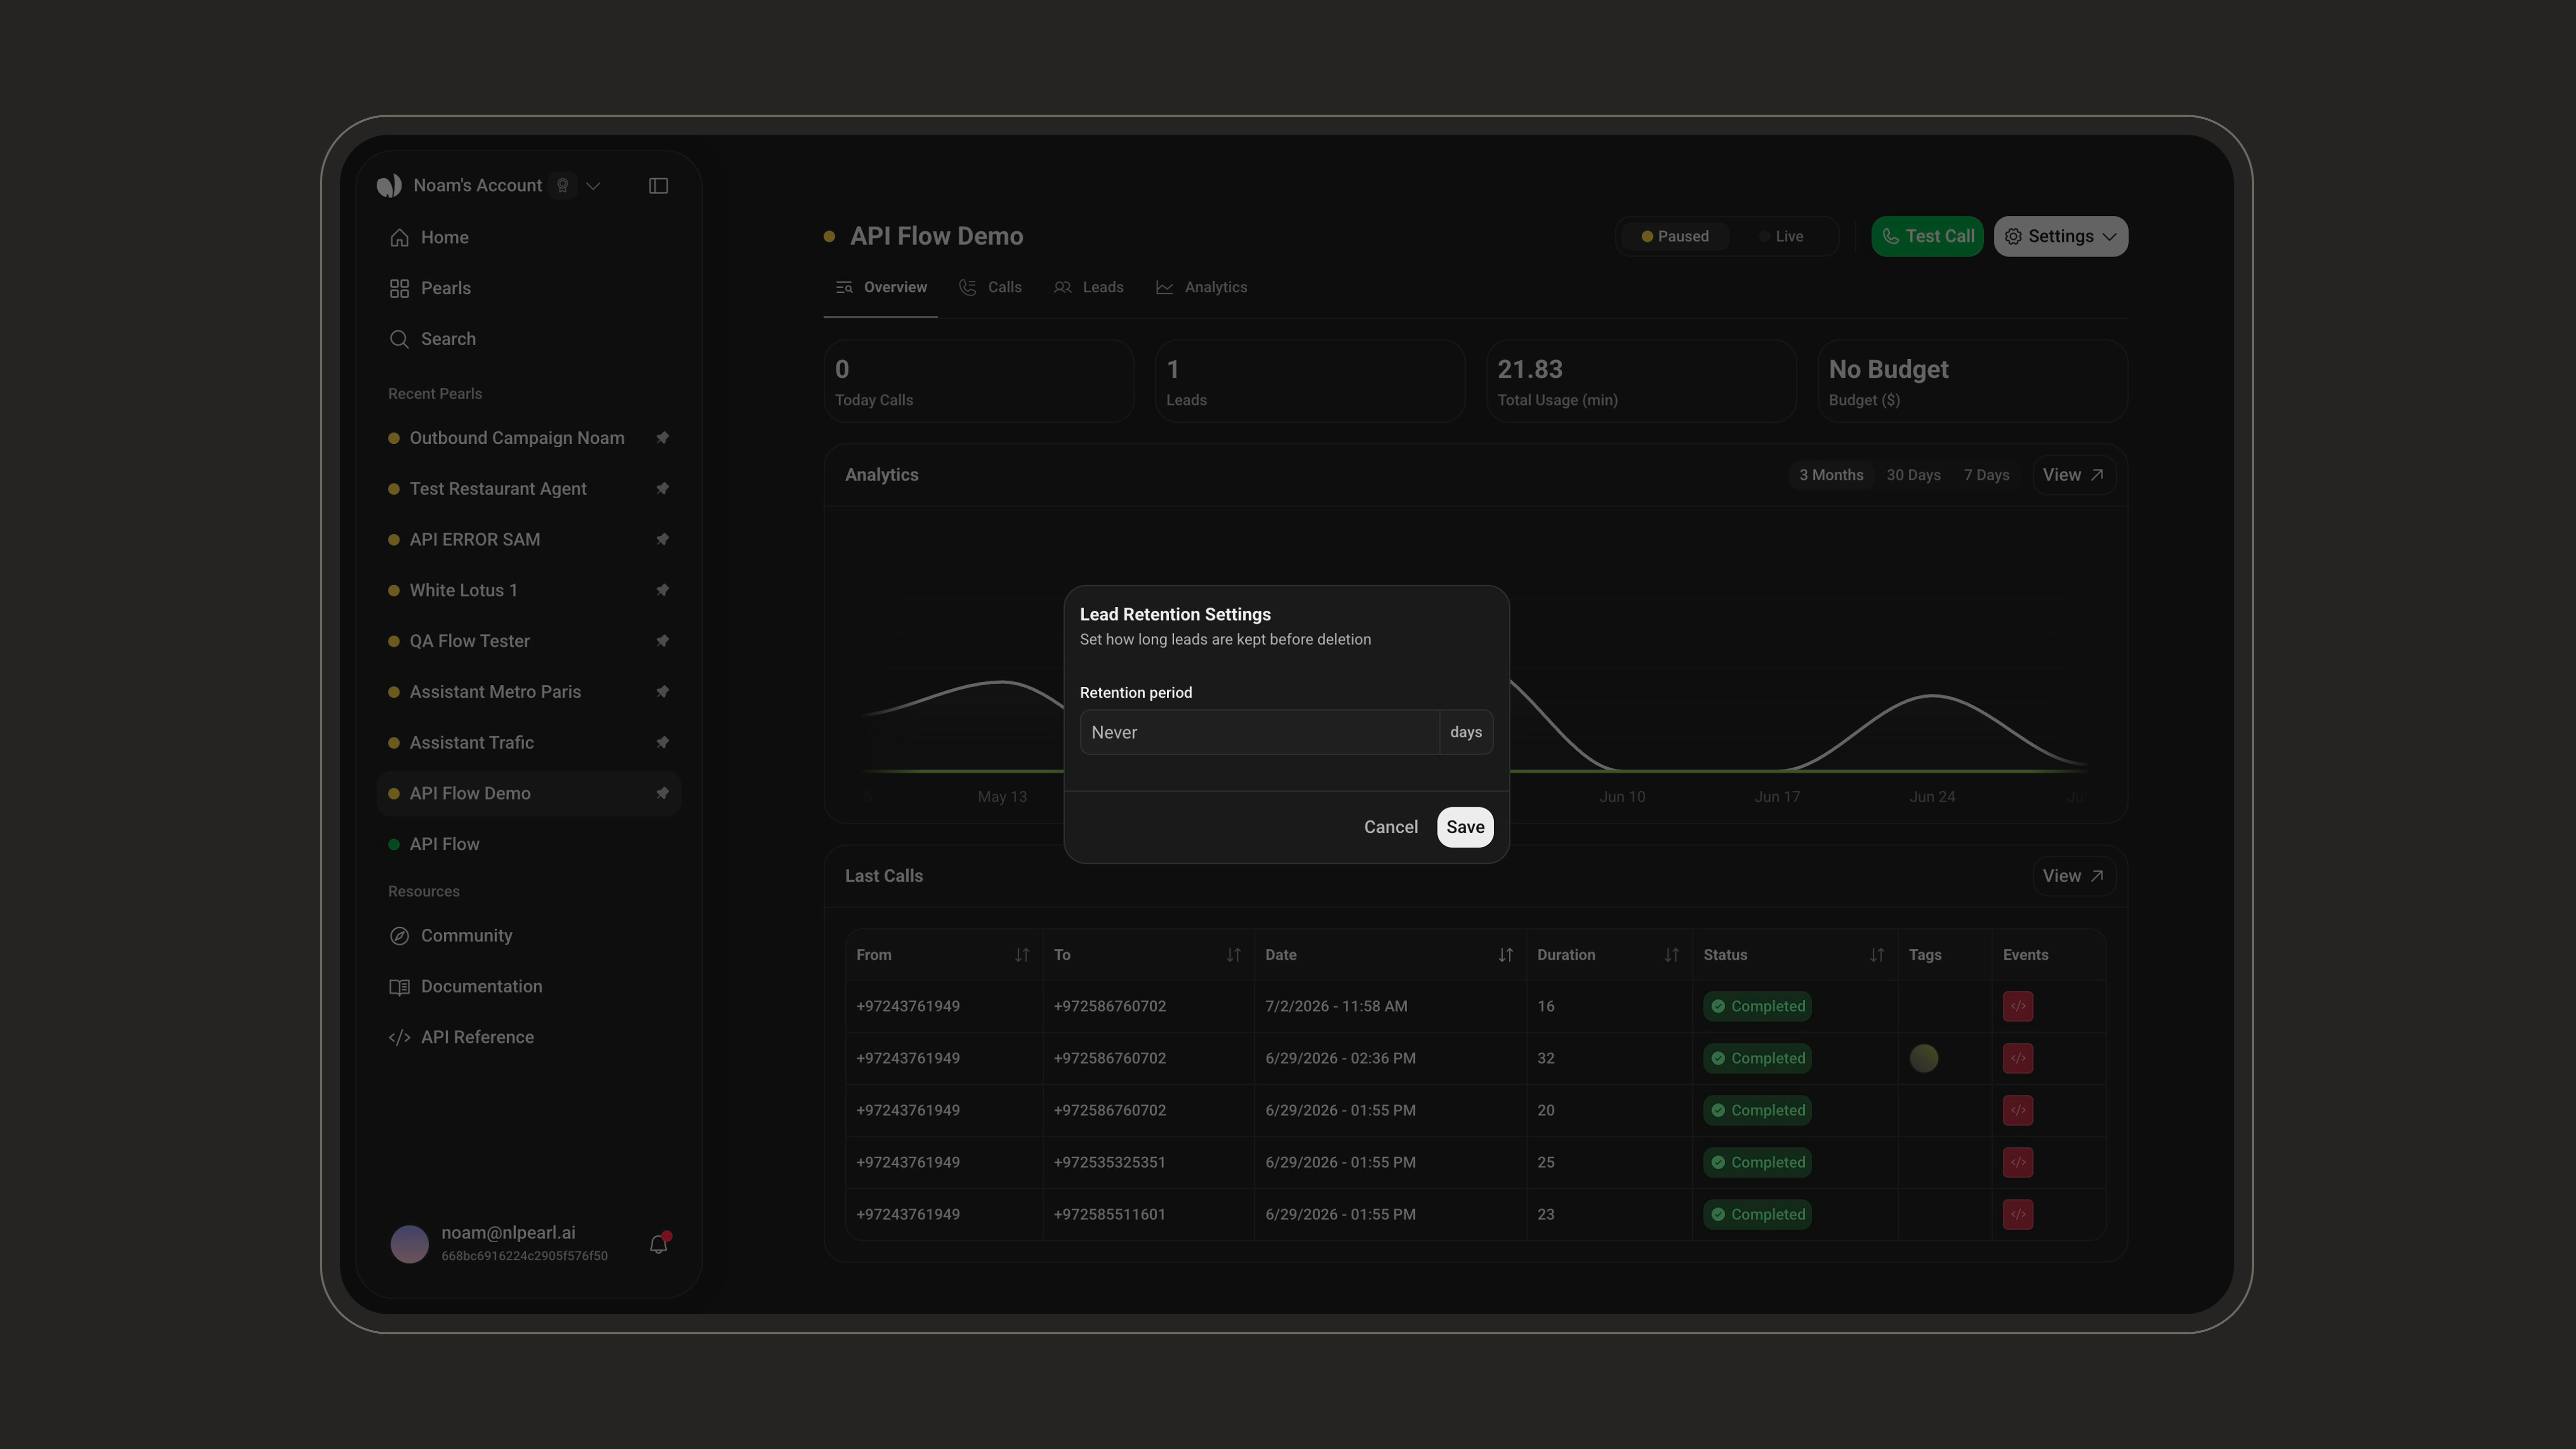Image resolution: width=2576 pixels, height=1449 pixels.
Task: Open events icon for the 6/29/2026 02:36 PM call
Action: pos(2017,1058)
